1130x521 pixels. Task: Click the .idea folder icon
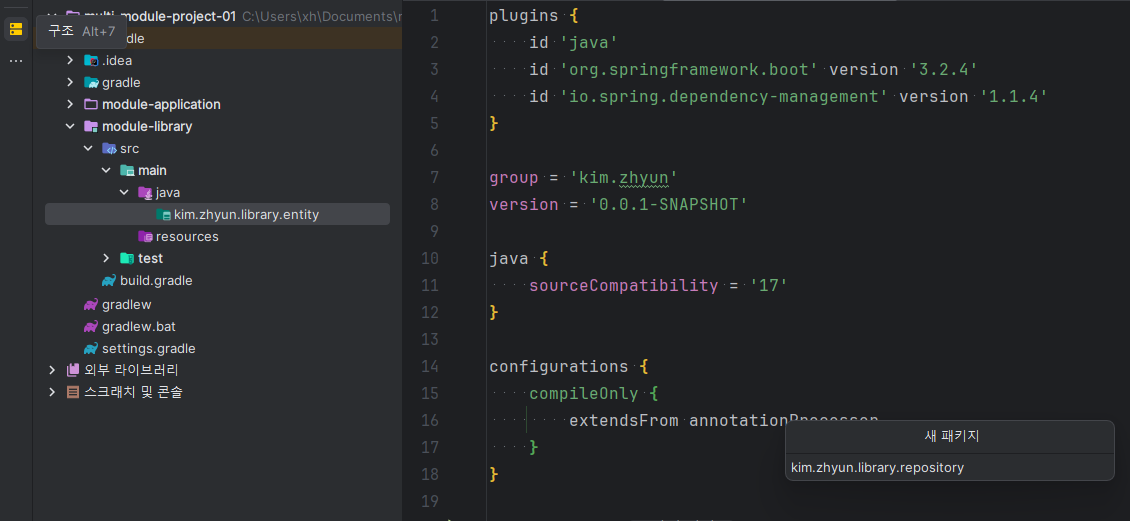coord(91,61)
